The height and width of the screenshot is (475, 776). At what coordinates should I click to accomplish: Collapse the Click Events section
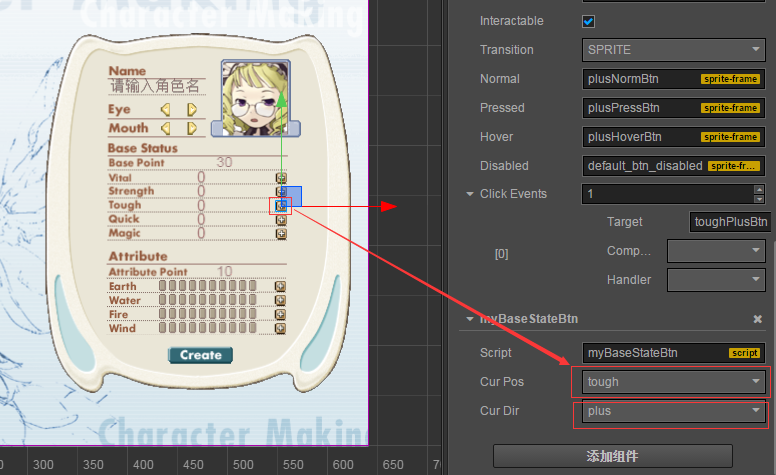coord(470,194)
